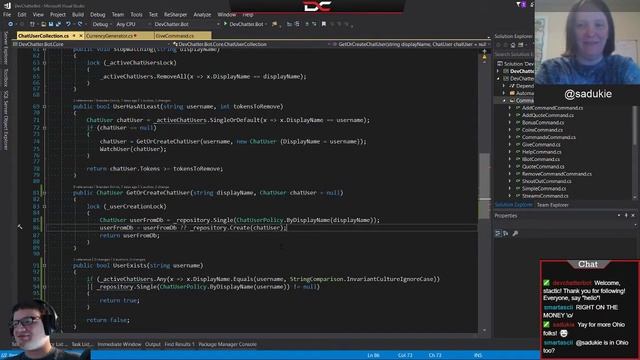
Task: Click the Undo toolbar icon
Action: point(69,24)
